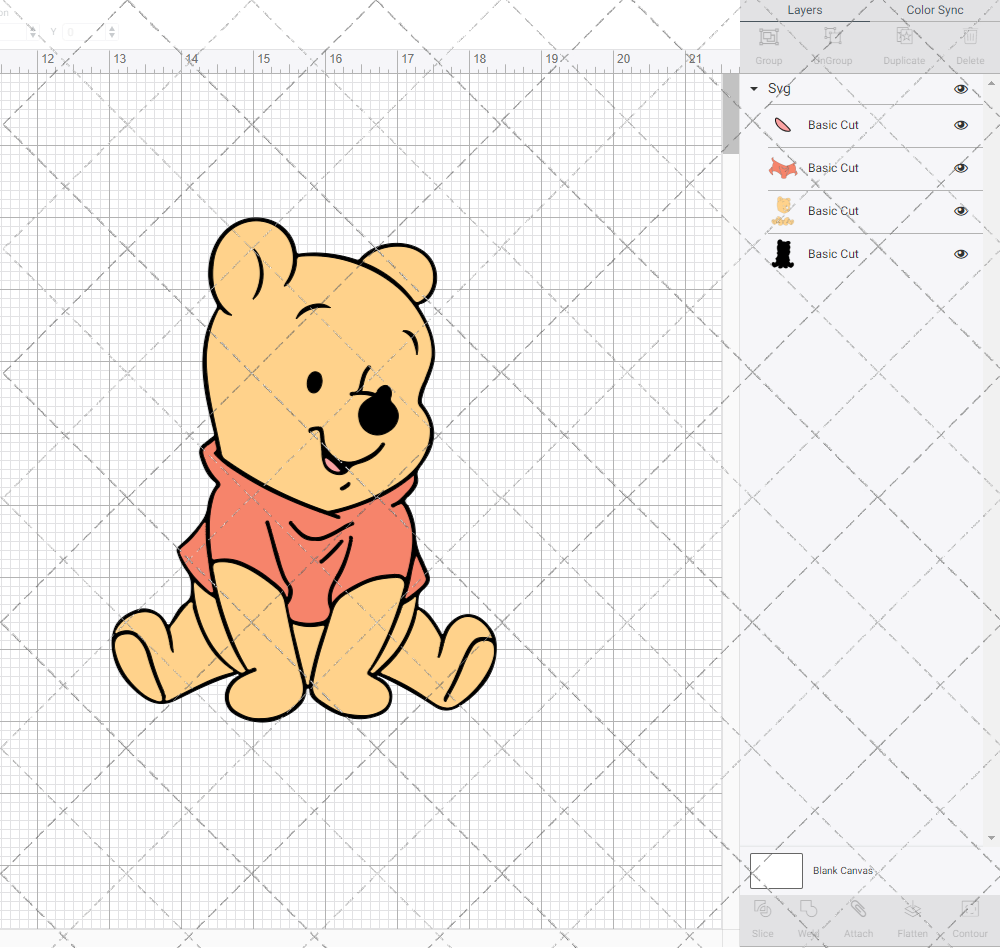This screenshot has height=948, width=1000.
Task: Click the Layers panel scroll-up arrow
Action: pyautogui.click(x=990, y=84)
